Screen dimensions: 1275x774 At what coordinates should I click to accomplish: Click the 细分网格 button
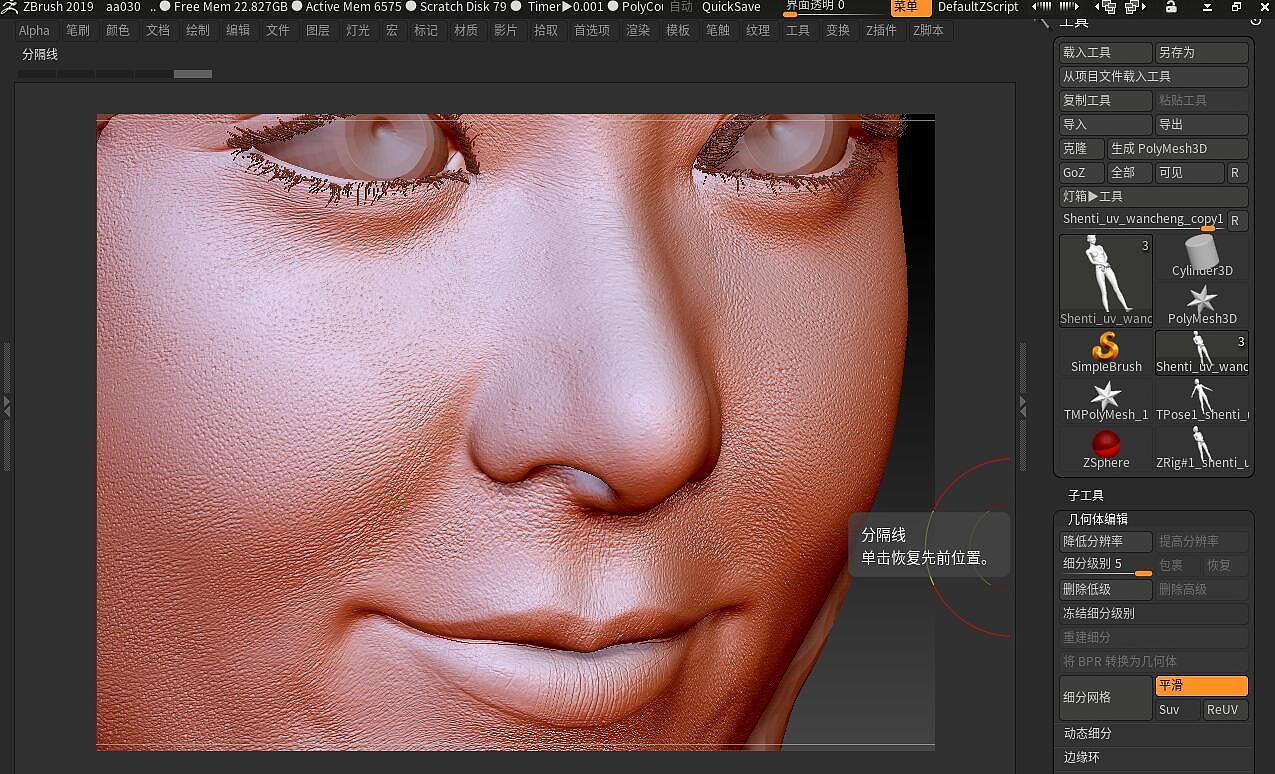[x=1106, y=697]
